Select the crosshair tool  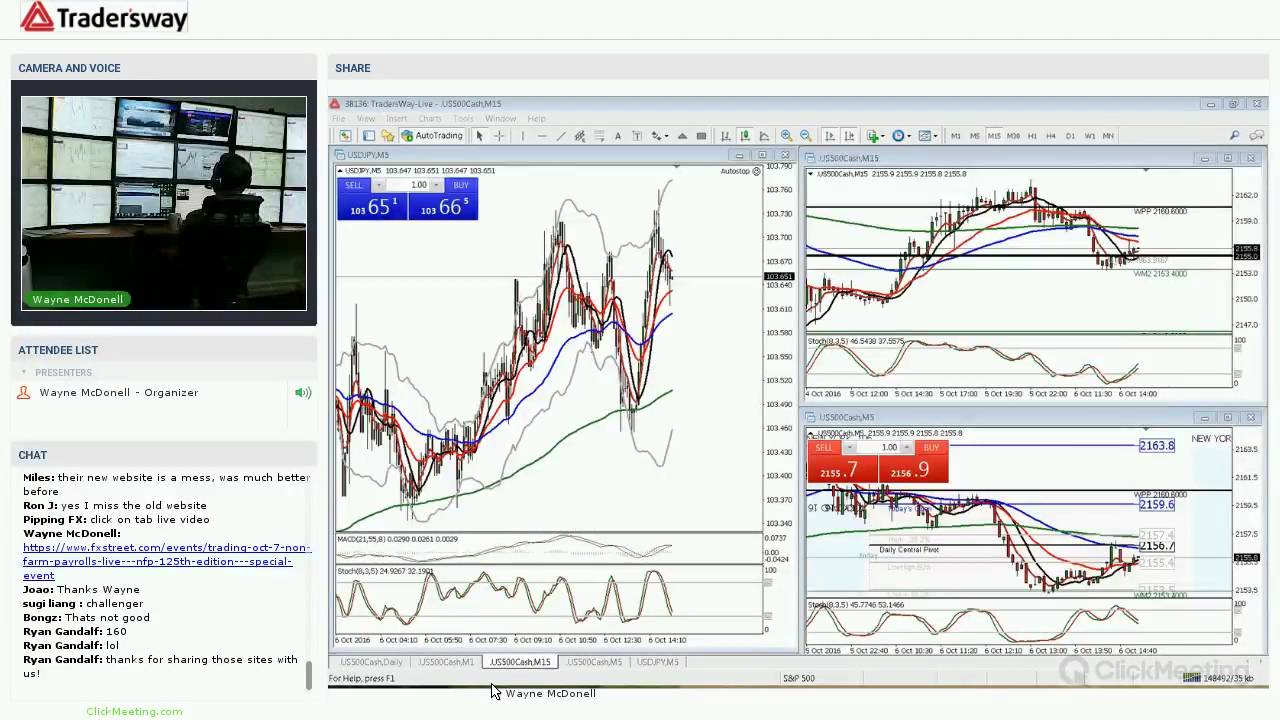pyautogui.click(x=499, y=135)
